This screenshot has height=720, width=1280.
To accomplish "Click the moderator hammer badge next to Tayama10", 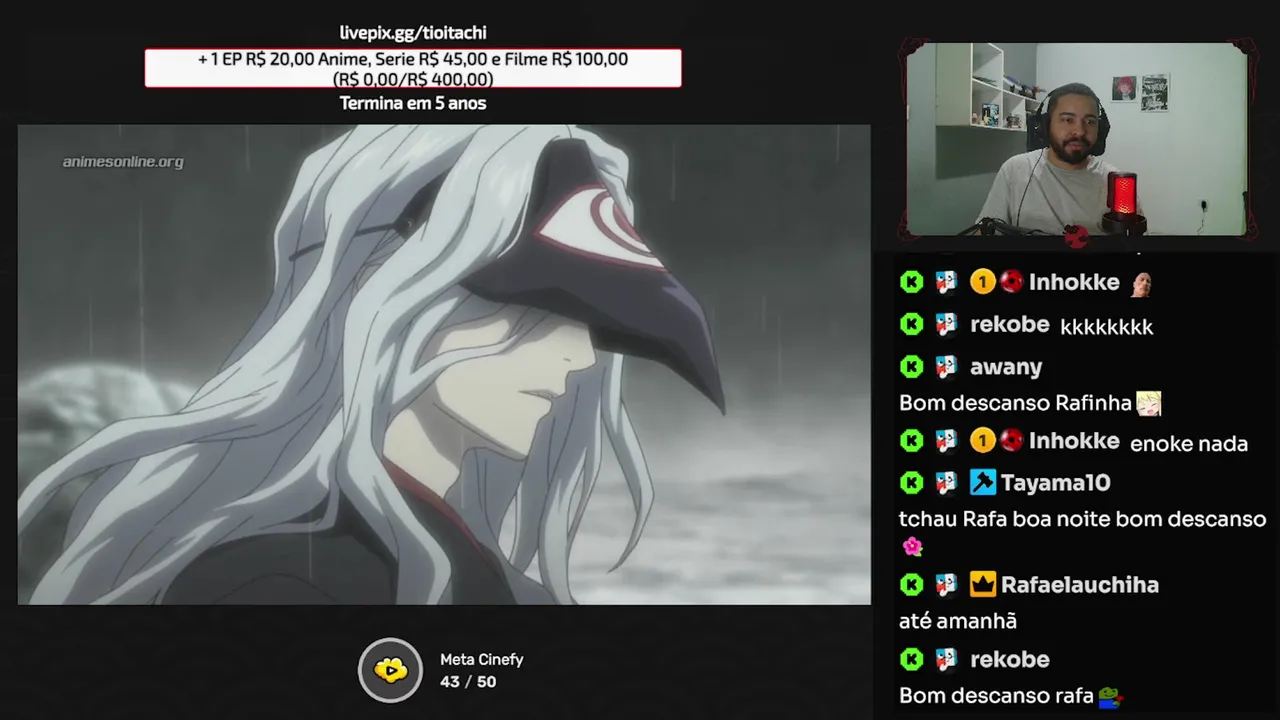I will 982,483.
